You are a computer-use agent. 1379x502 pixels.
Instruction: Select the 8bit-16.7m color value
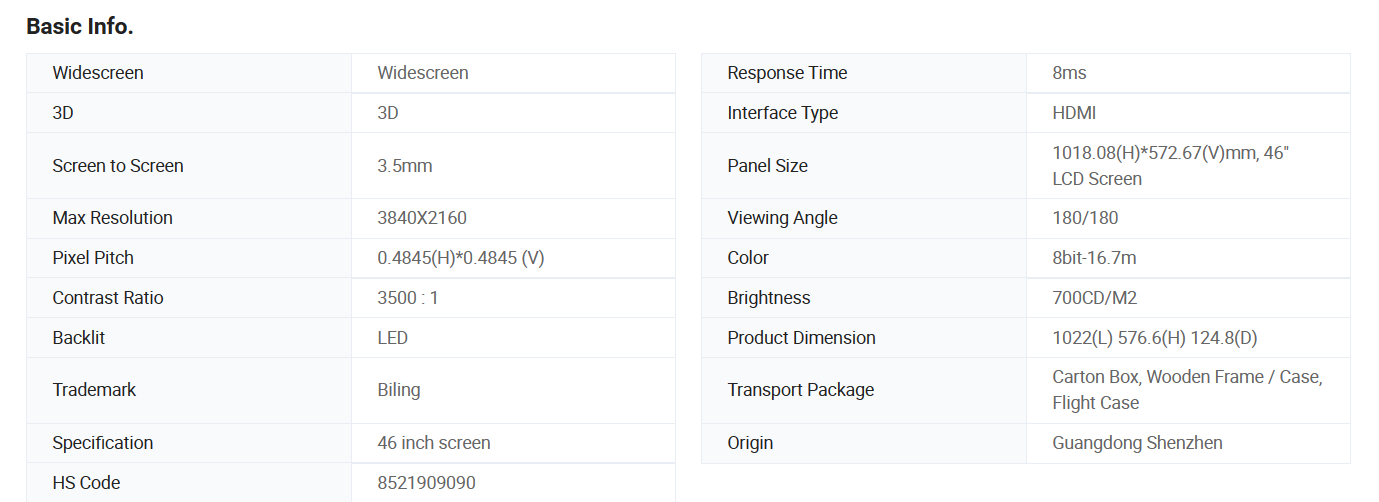click(x=1094, y=258)
